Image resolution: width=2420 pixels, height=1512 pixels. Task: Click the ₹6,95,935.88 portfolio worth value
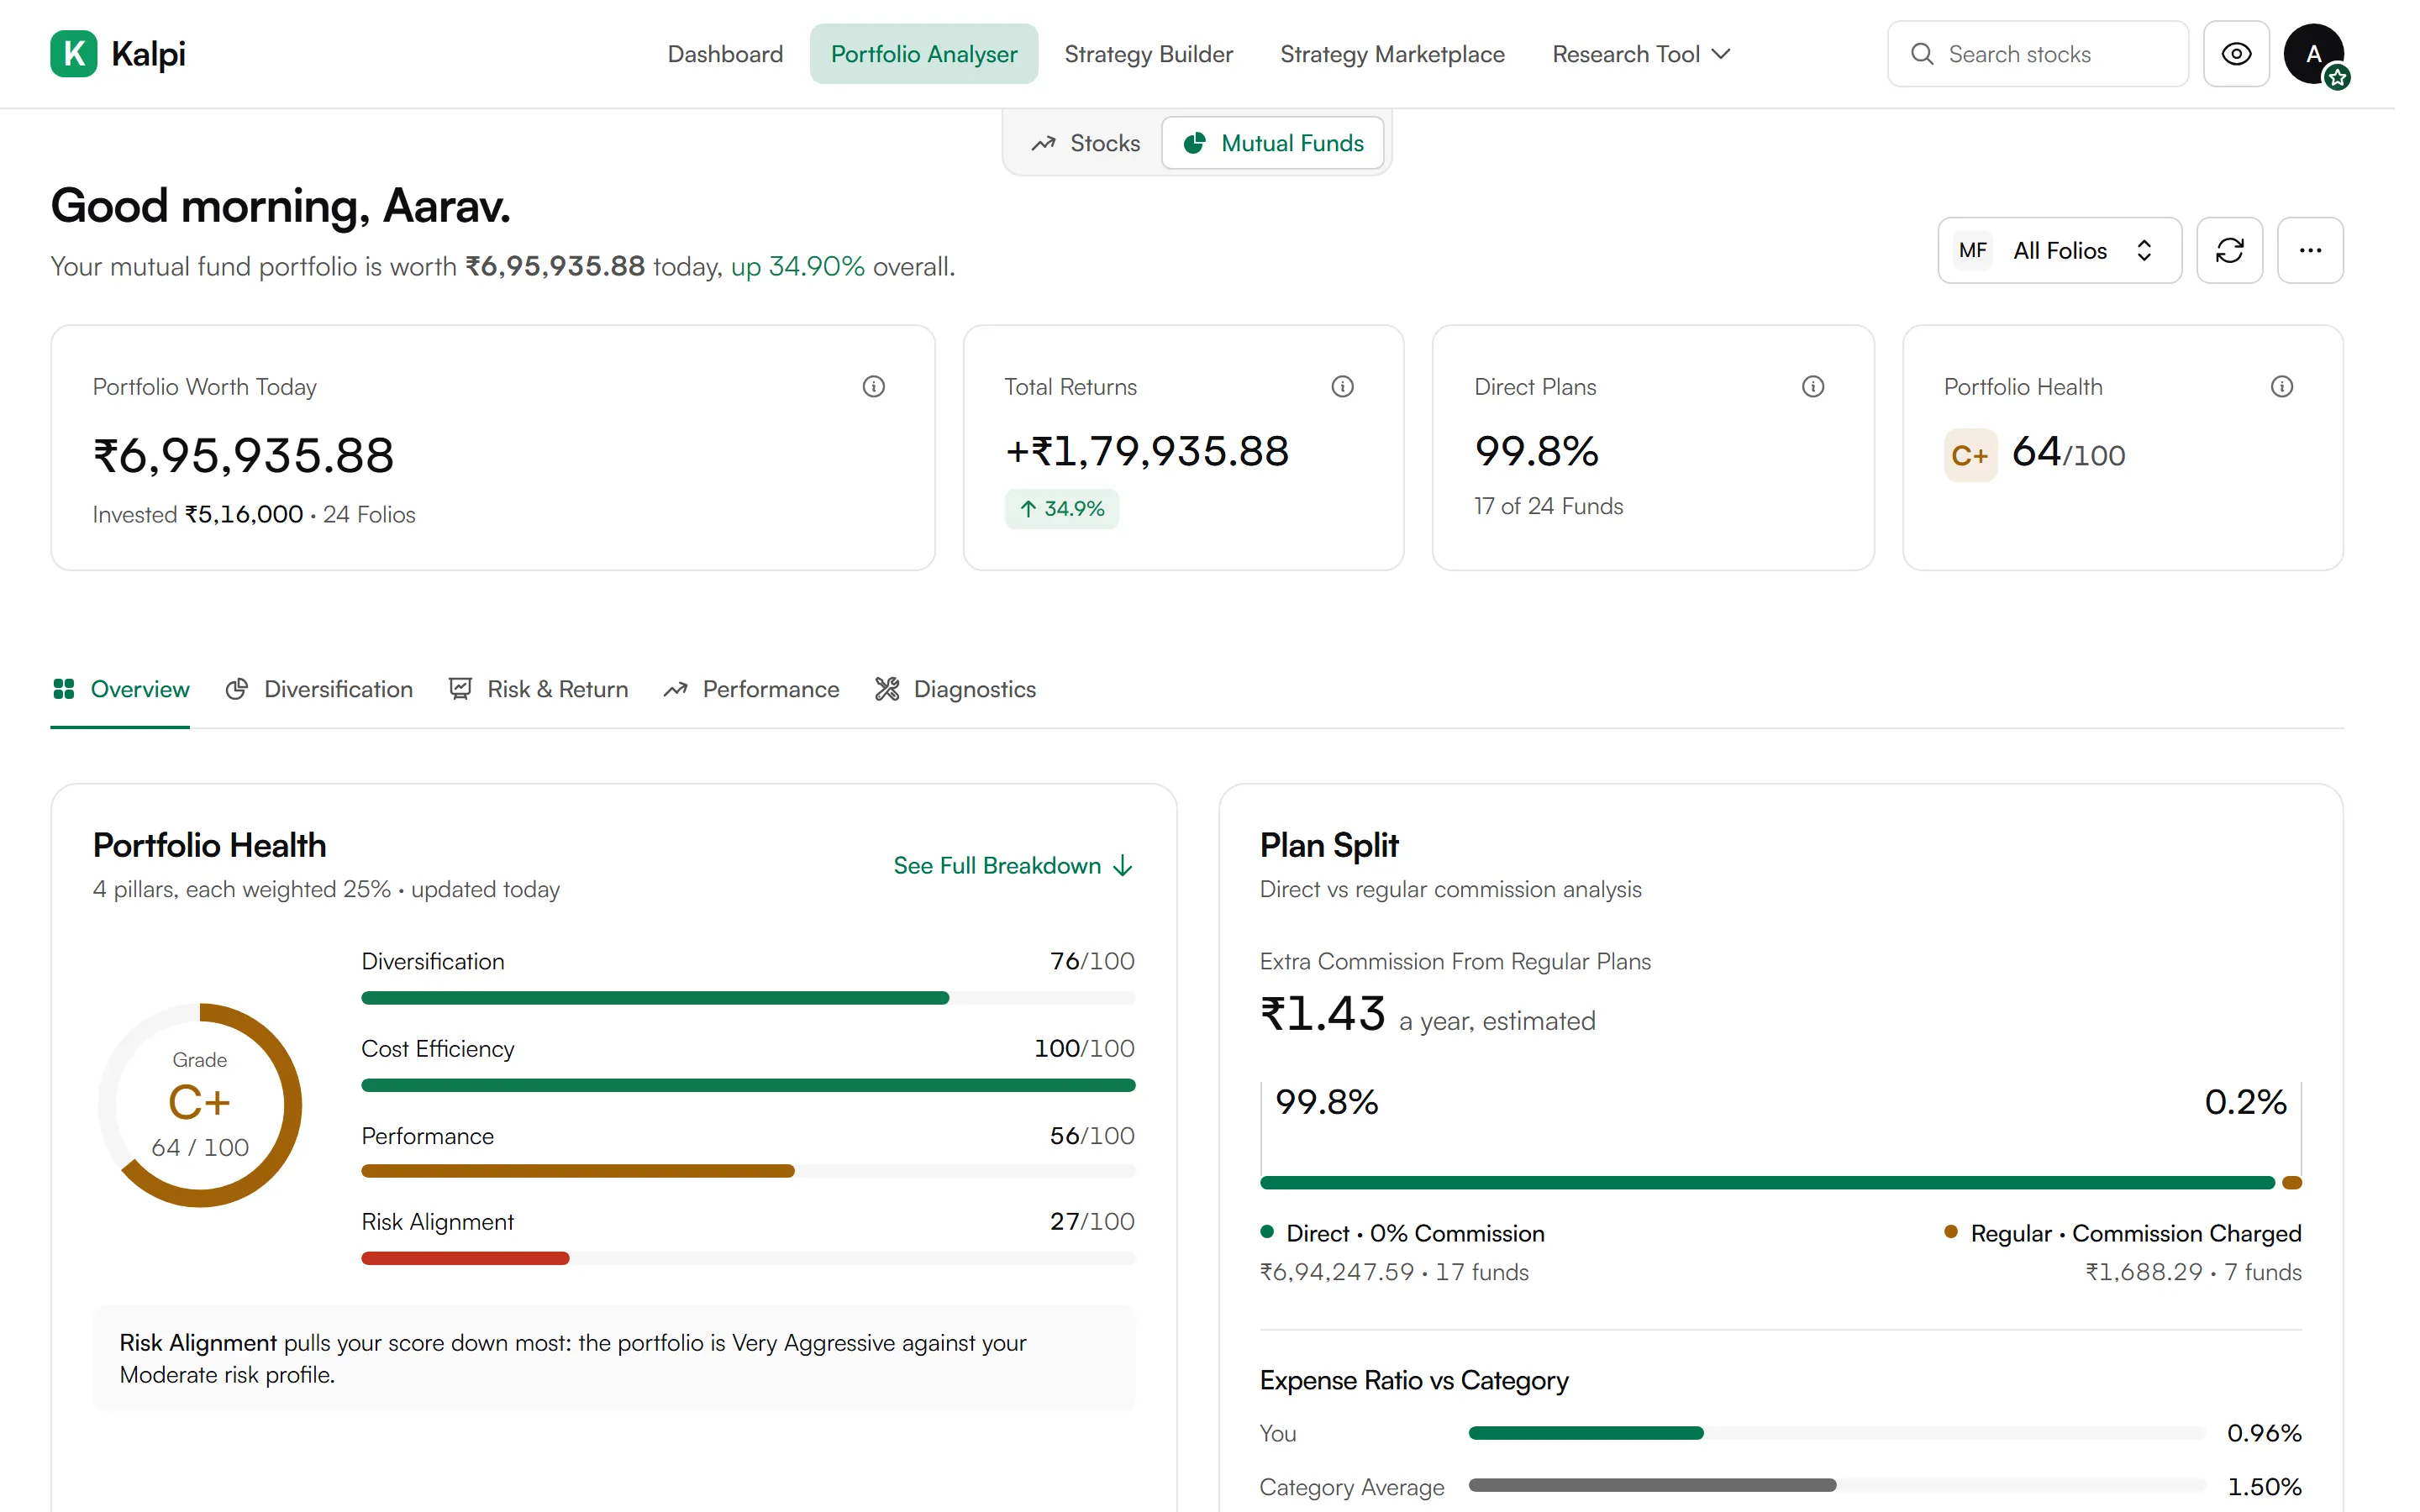click(x=243, y=456)
